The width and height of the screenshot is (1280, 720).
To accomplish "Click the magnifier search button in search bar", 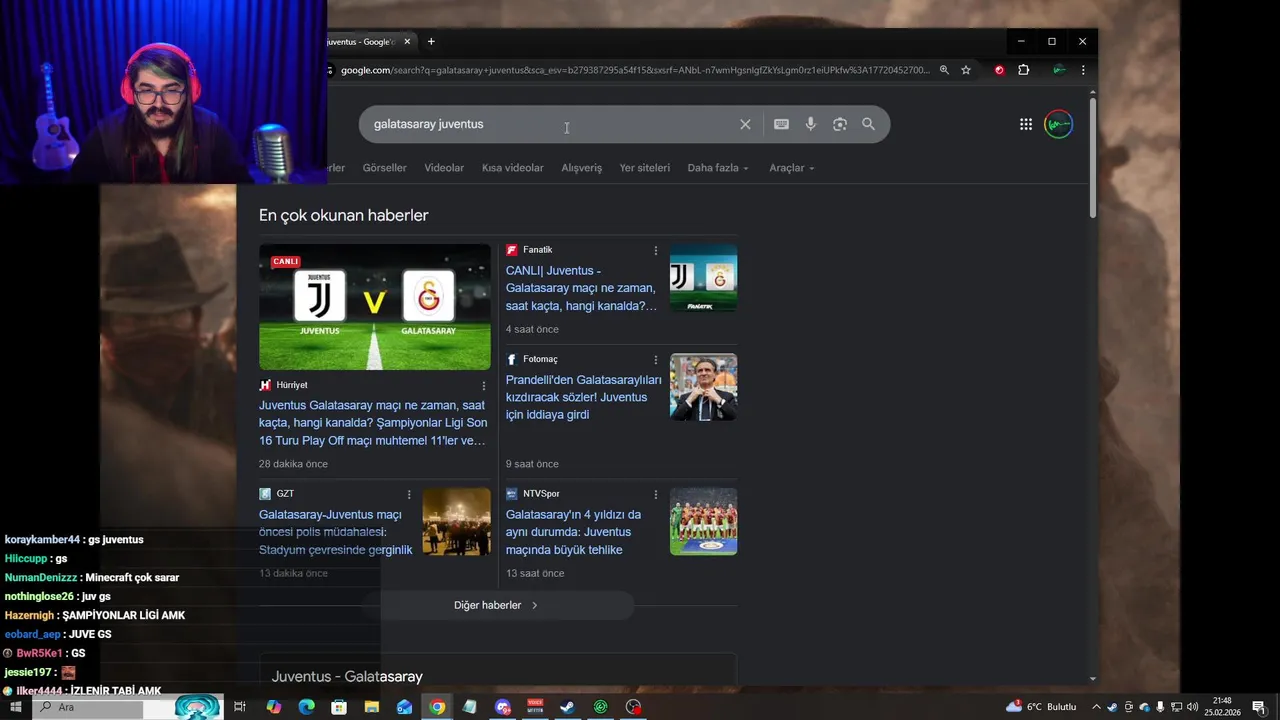I will 868,124.
